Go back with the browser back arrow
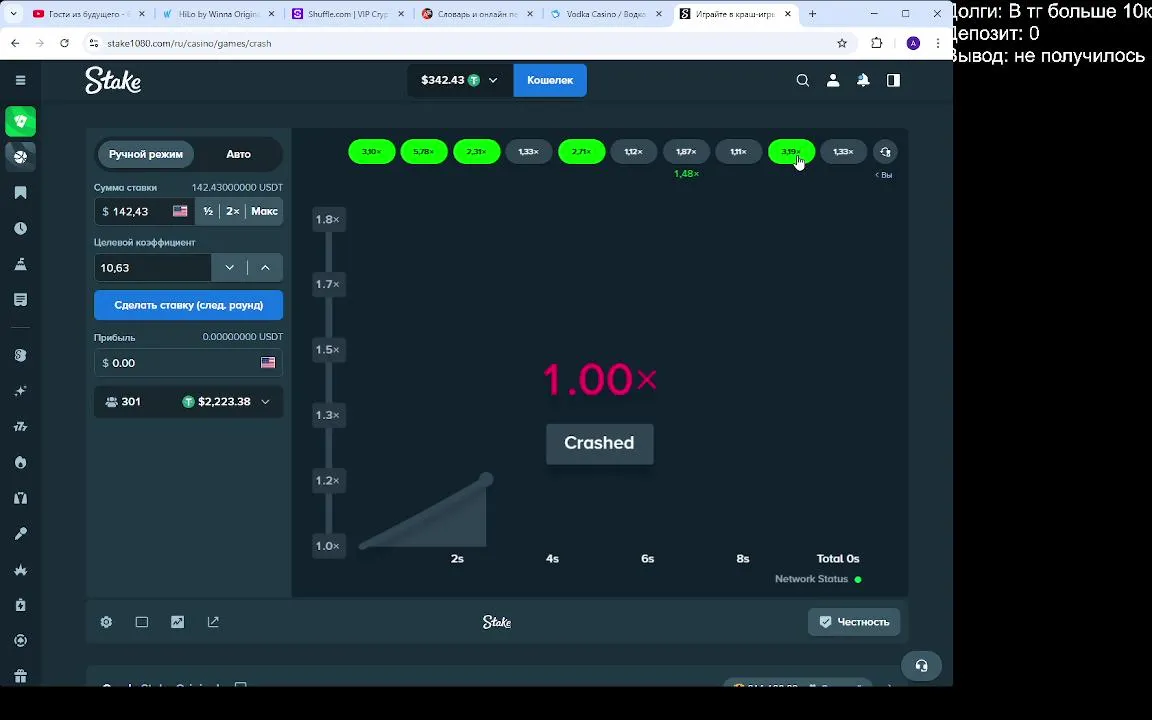The image size is (1152, 720). tap(15, 43)
